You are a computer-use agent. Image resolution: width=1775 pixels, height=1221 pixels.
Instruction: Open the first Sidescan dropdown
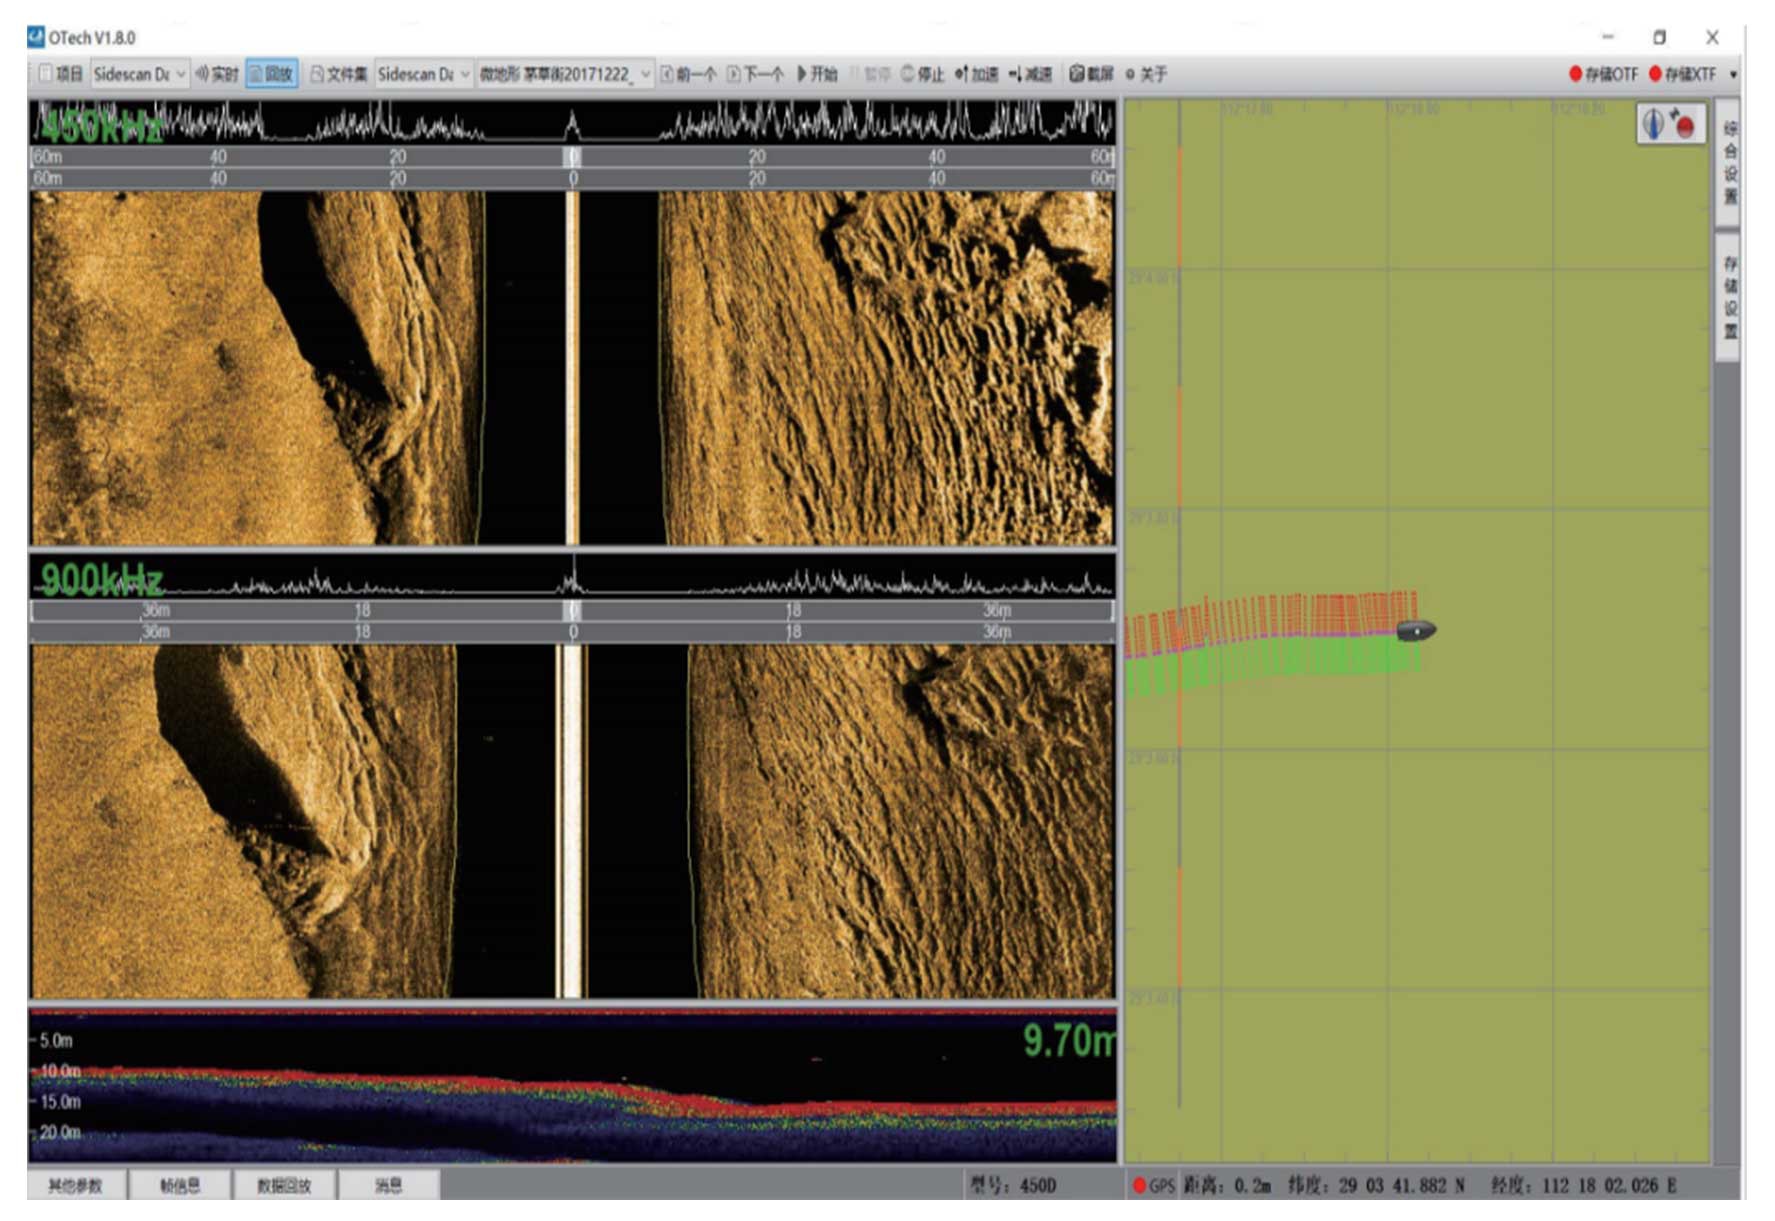(139, 74)
